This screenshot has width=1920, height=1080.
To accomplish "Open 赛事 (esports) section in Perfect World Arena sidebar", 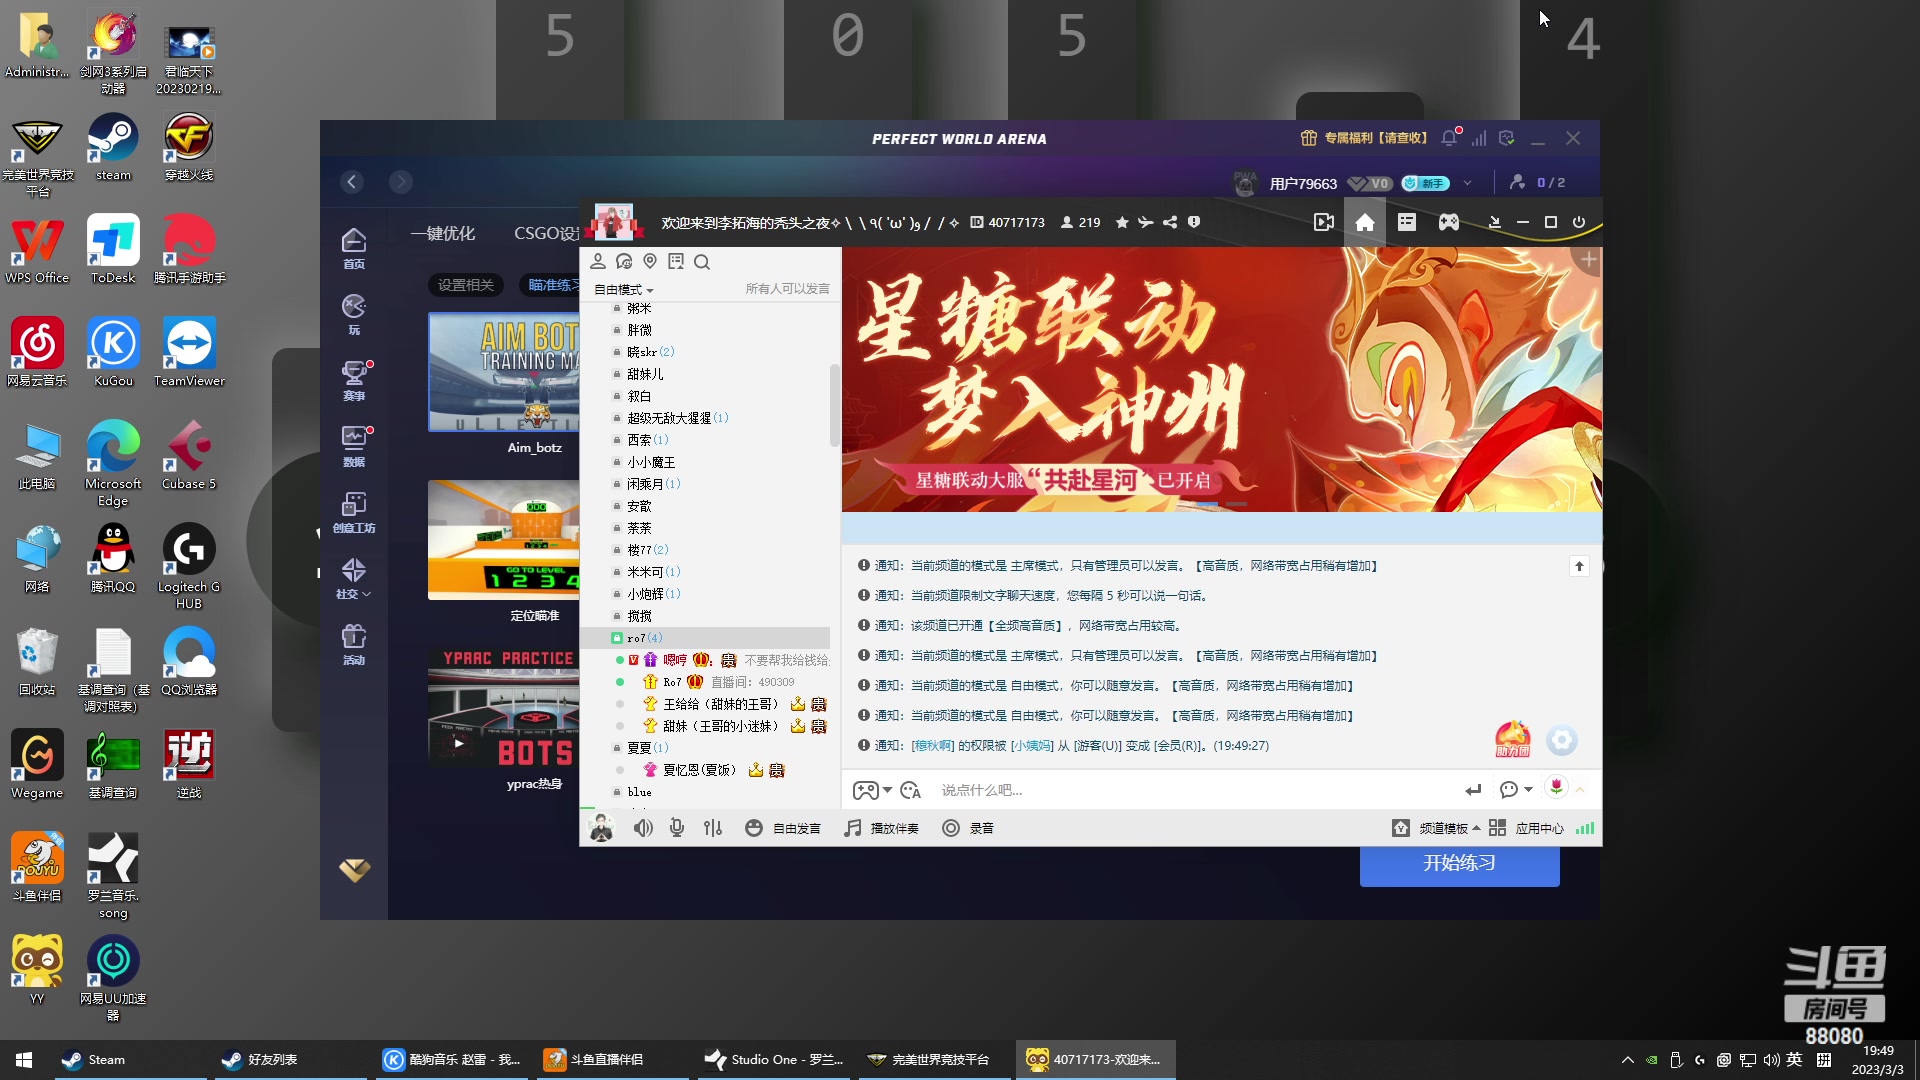I will tap(354, 380).
